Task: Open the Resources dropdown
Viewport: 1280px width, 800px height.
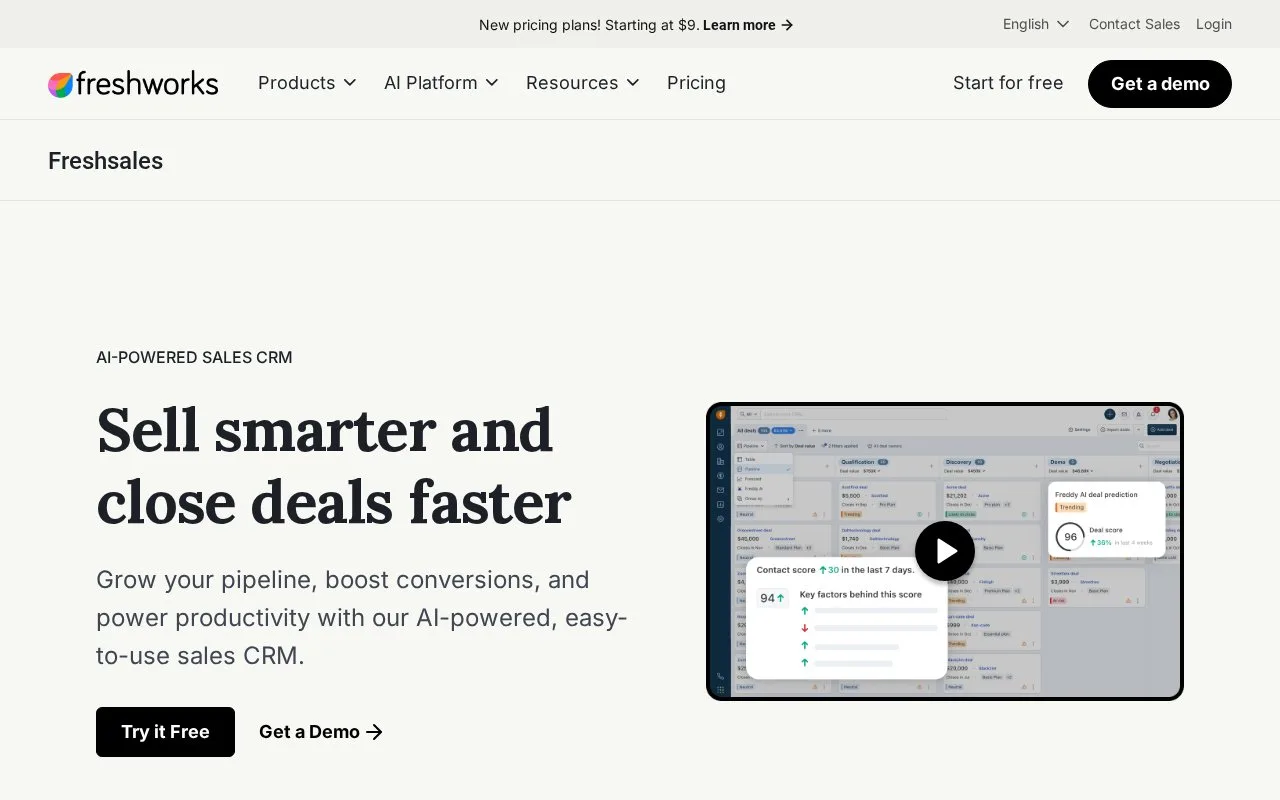Action: pos(583,83)
